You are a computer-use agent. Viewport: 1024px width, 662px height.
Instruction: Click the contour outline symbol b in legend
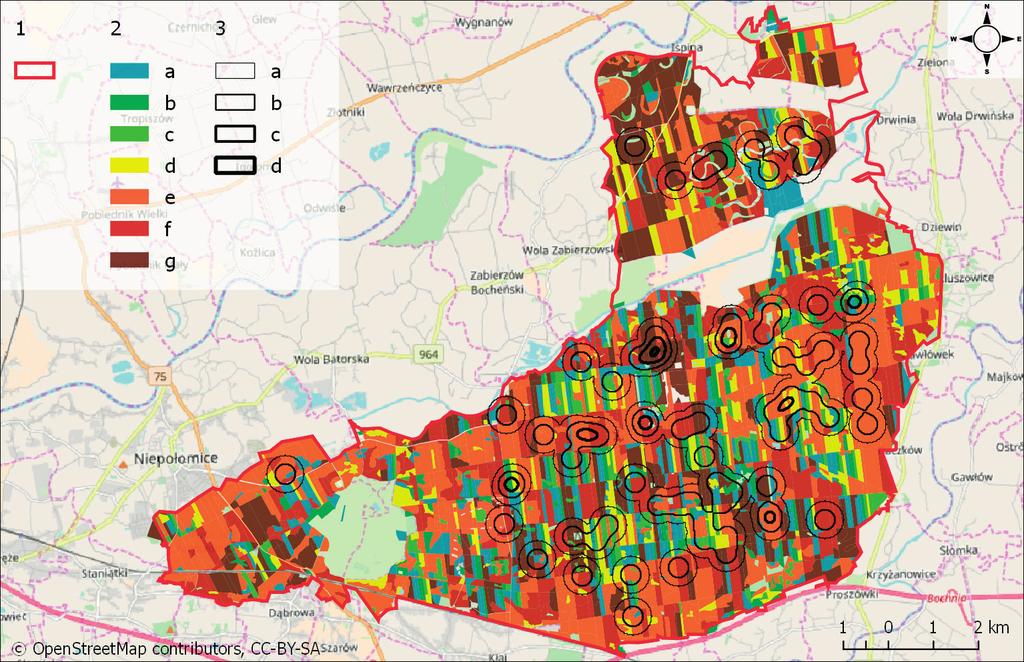[235, 102]
